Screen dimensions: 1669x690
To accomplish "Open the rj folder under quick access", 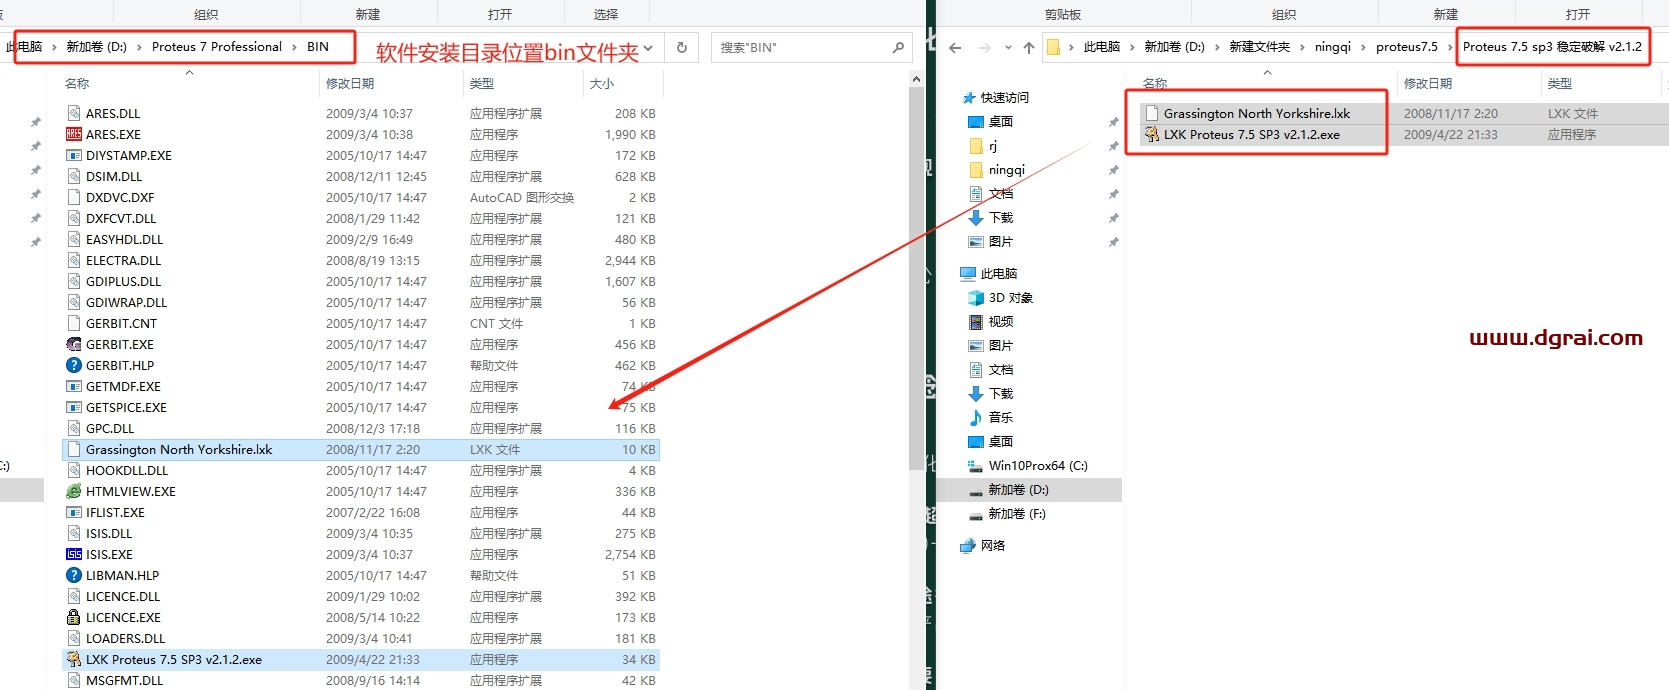I will [x=992, y=145].
